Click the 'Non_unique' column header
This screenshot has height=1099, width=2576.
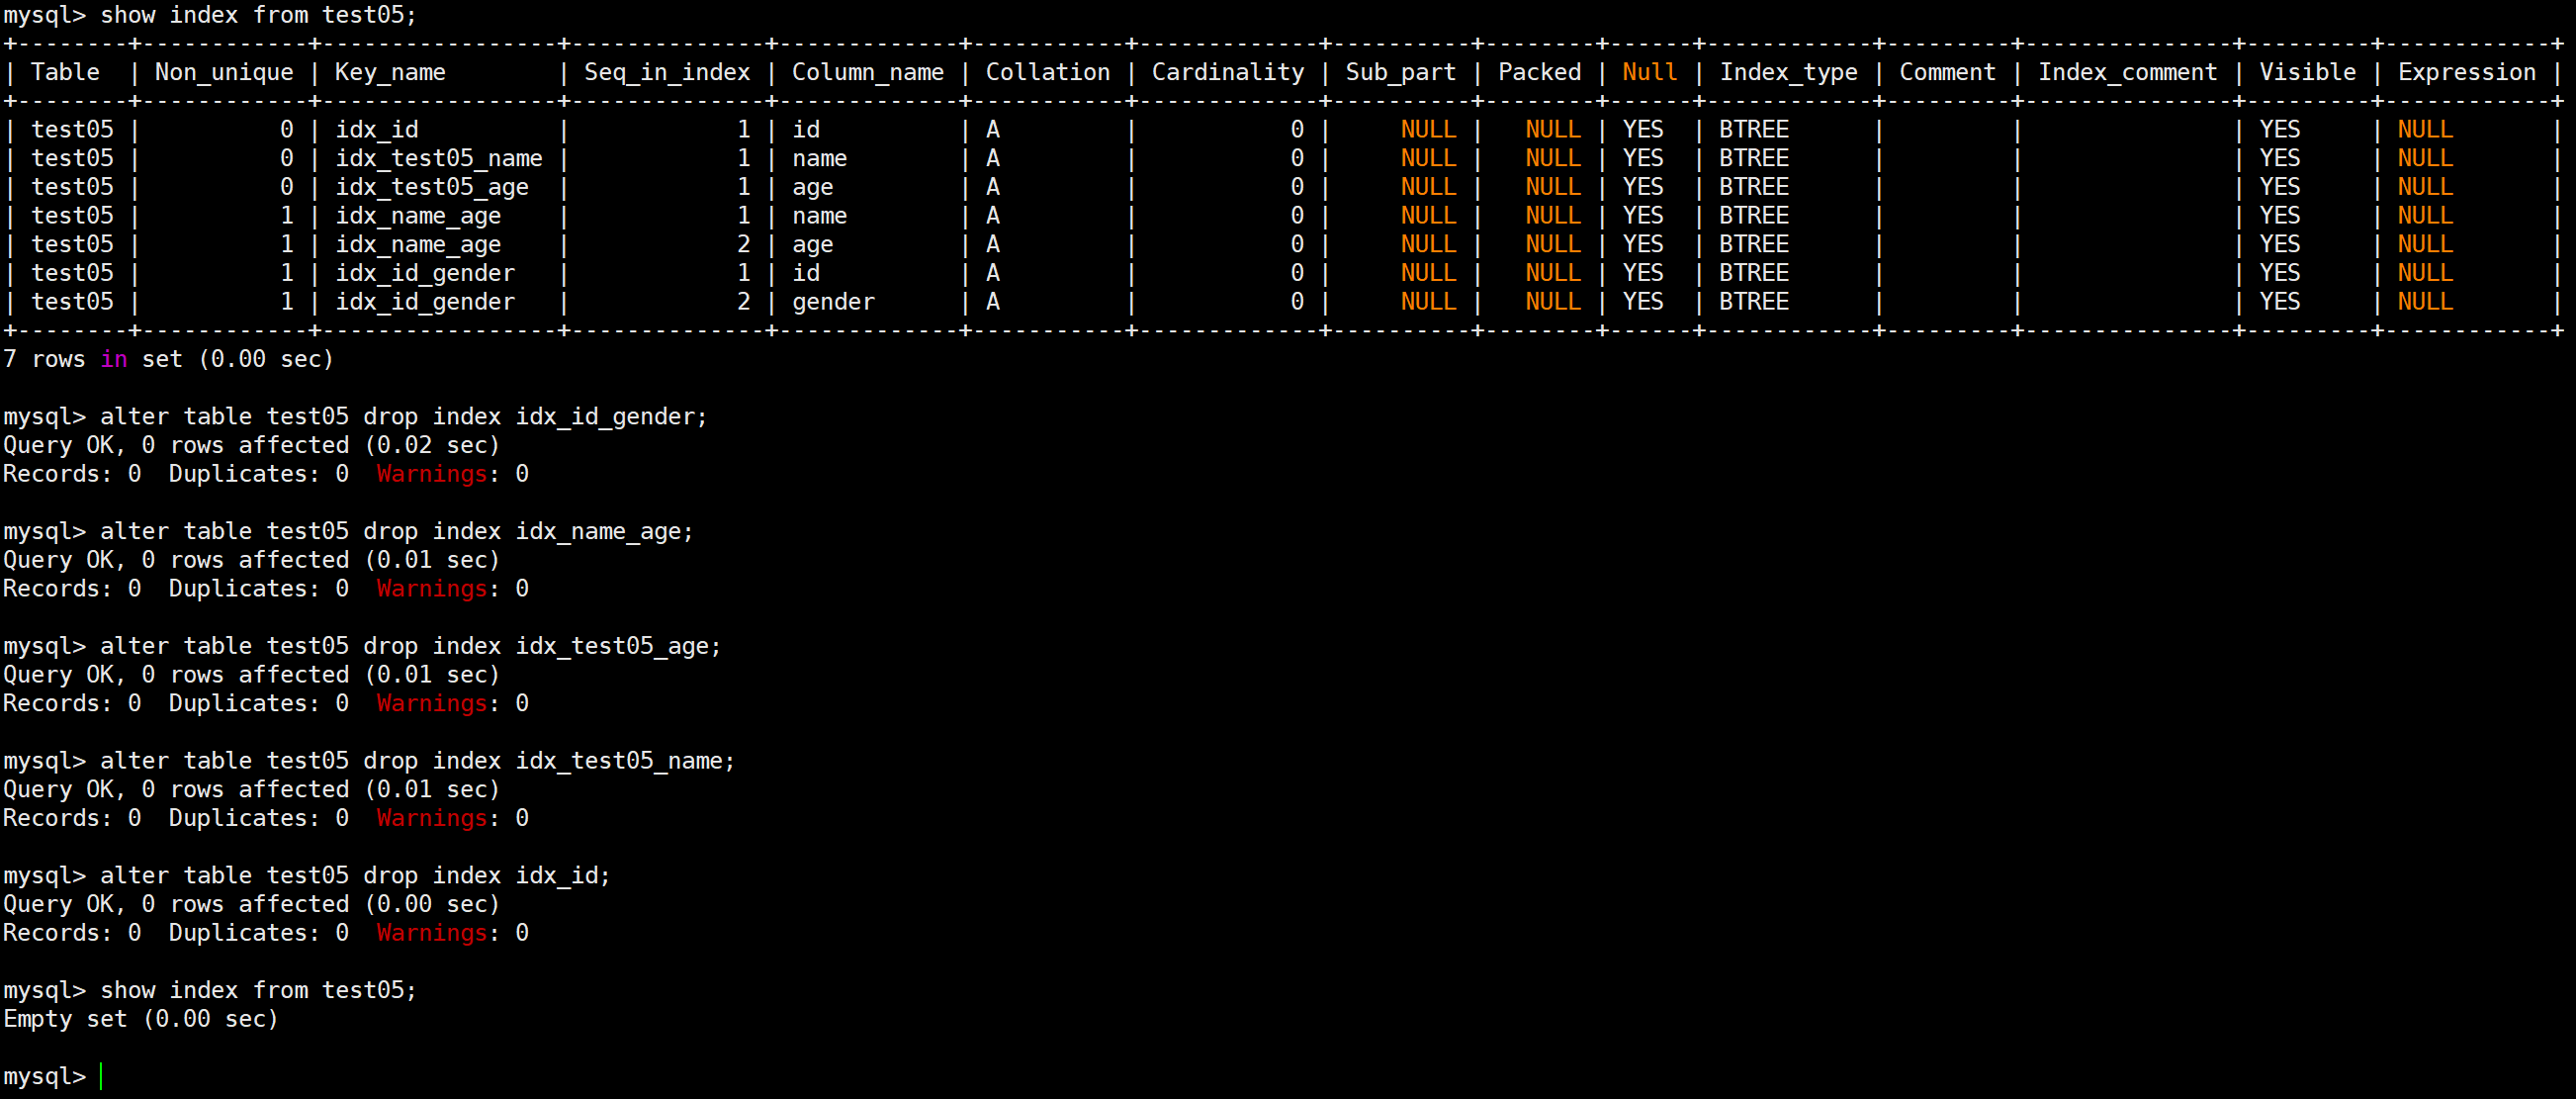[x=224, y=73]
